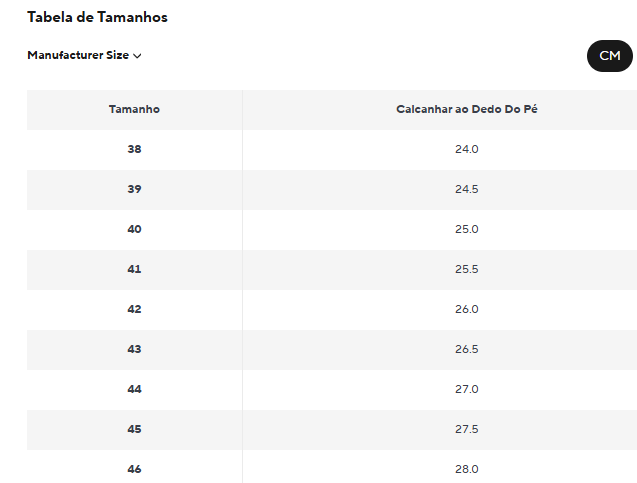Click the Calcanhar ao Dedo Do Pé header
The image size is (637, 483).
(x=466, y=109)
